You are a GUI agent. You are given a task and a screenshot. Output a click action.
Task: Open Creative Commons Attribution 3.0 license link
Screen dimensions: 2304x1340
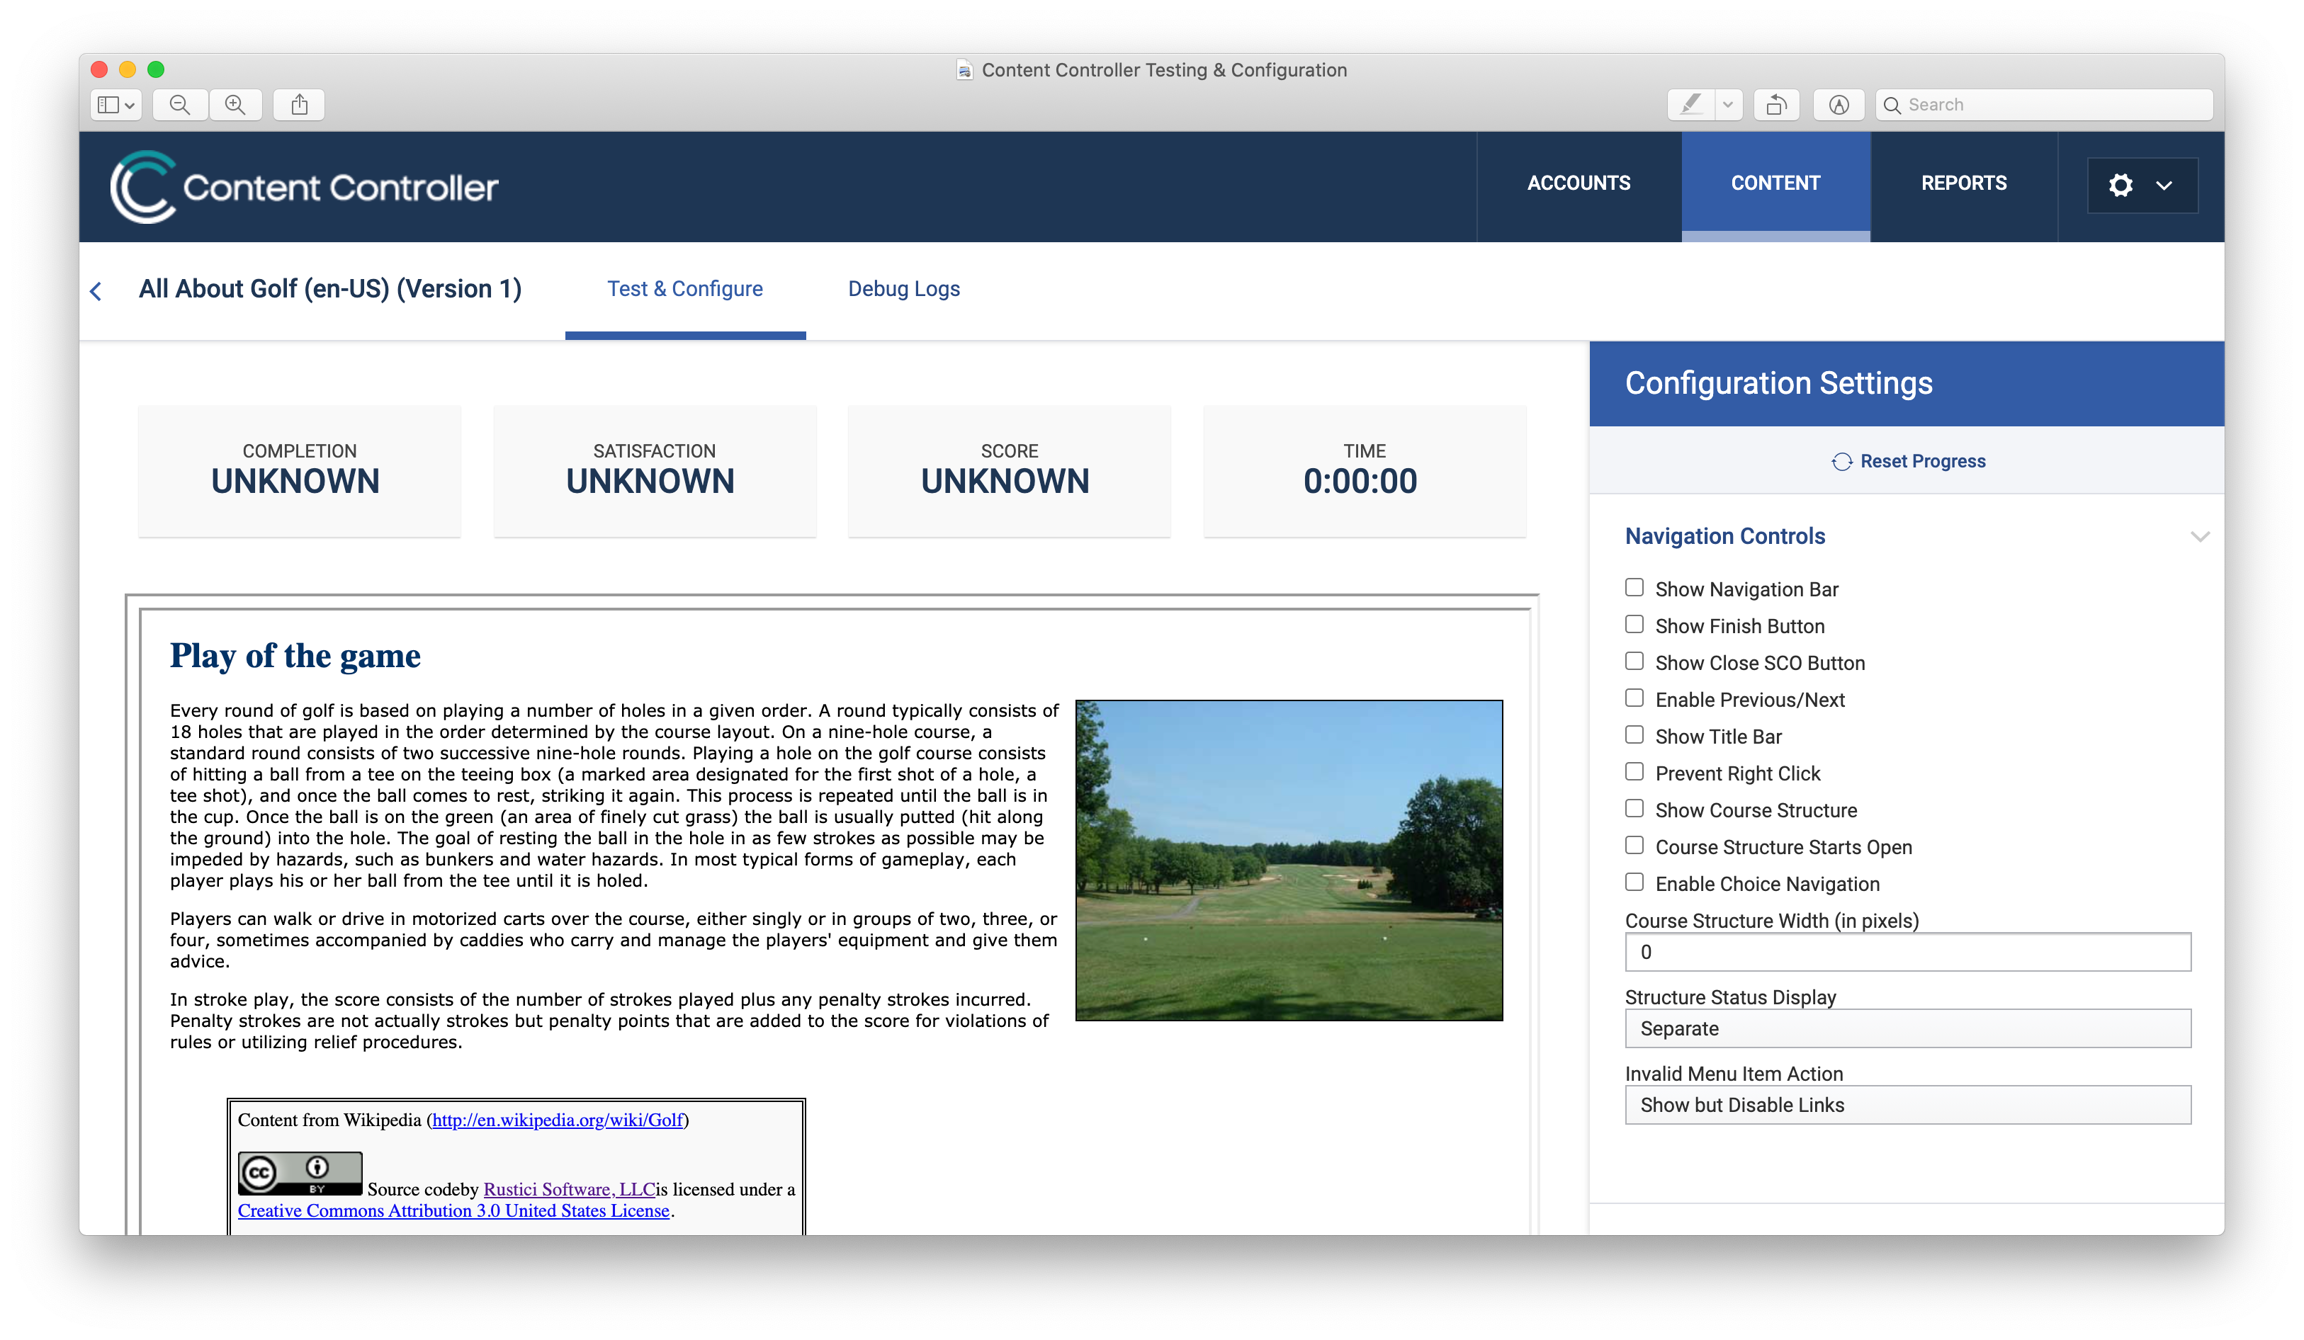453,1211
